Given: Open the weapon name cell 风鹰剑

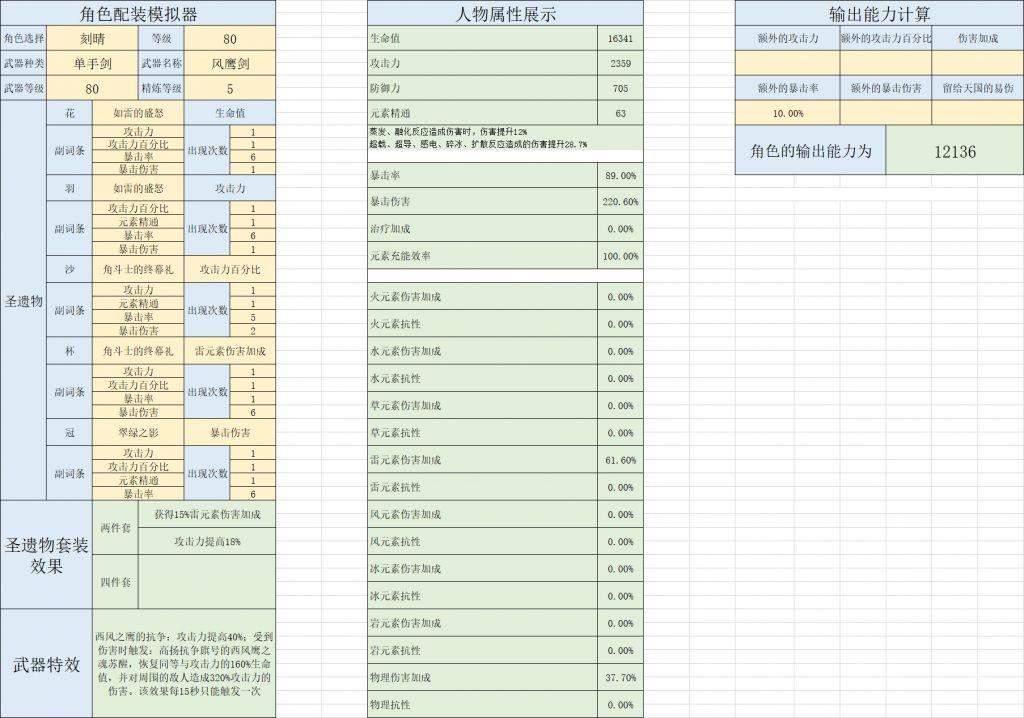Looking at the screenshot, I should pos(230,63).
